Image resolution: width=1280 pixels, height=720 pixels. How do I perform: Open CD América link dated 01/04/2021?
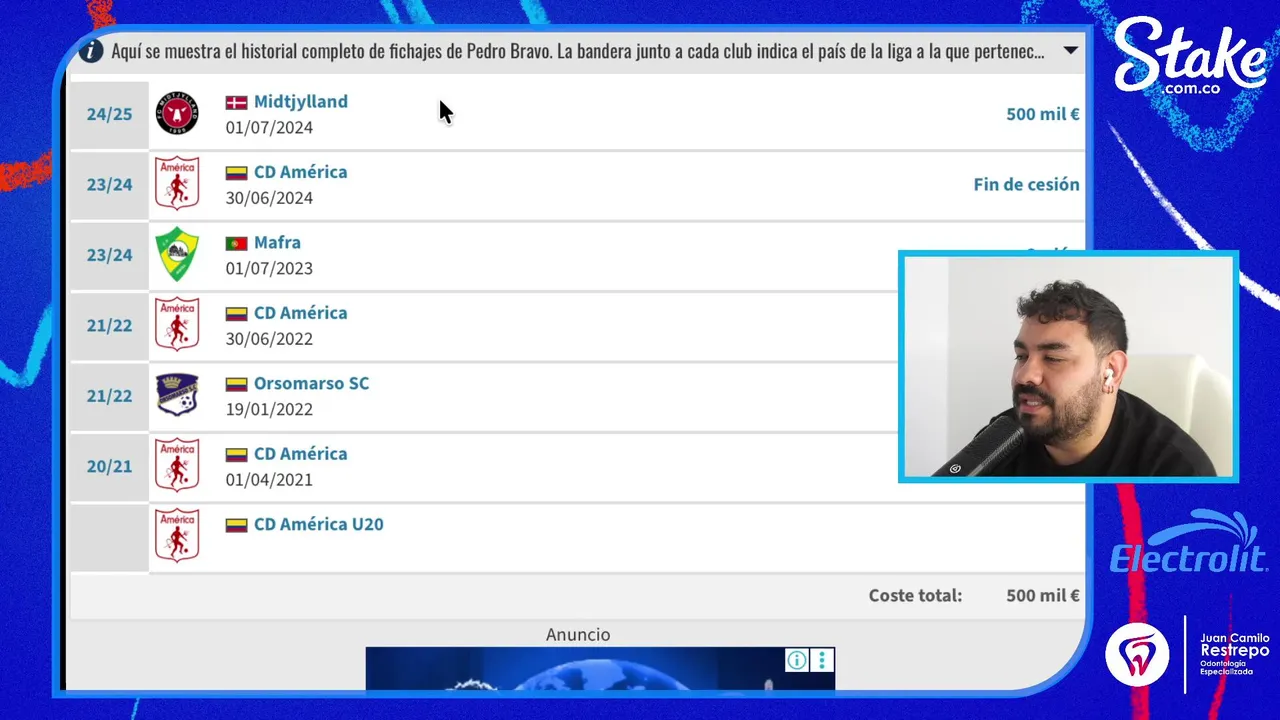point(301,454)
